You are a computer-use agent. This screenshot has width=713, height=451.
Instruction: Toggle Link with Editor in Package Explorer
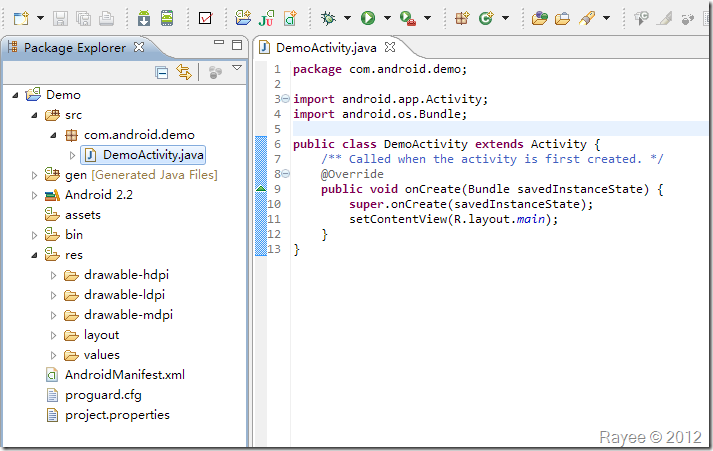pyautogui.click(x=184, y=72)
